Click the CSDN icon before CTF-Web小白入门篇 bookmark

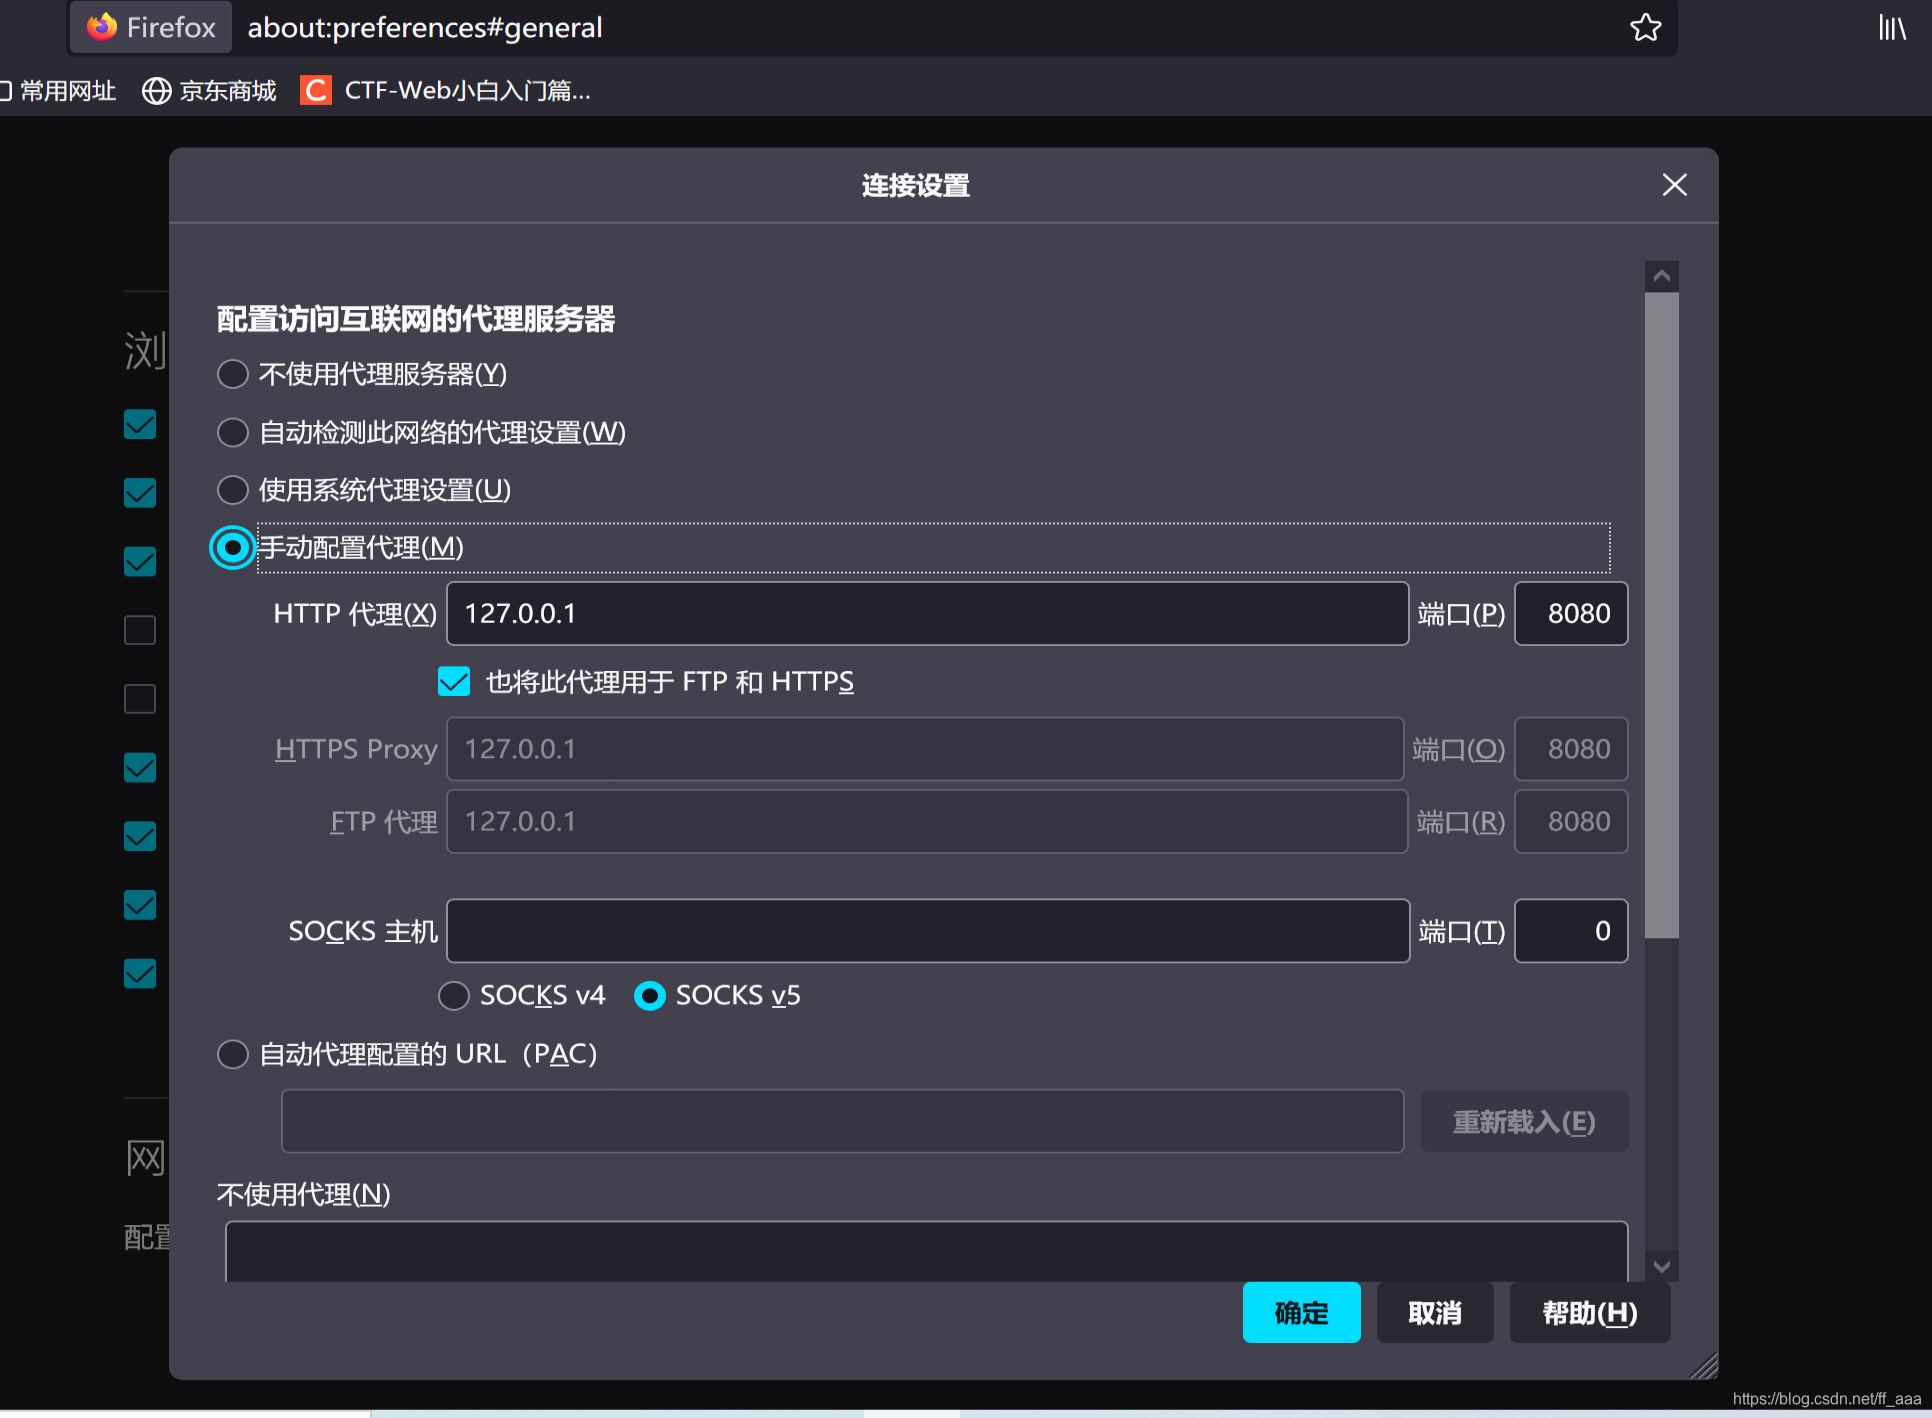click(314, 90)
